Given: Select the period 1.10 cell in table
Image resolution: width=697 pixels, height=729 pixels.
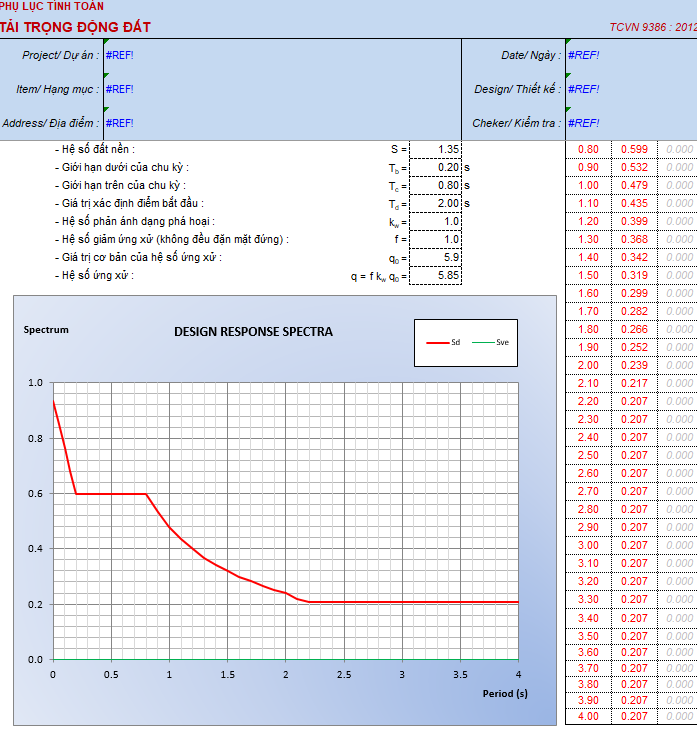Looking at the screenshot, I should (588, 204).
